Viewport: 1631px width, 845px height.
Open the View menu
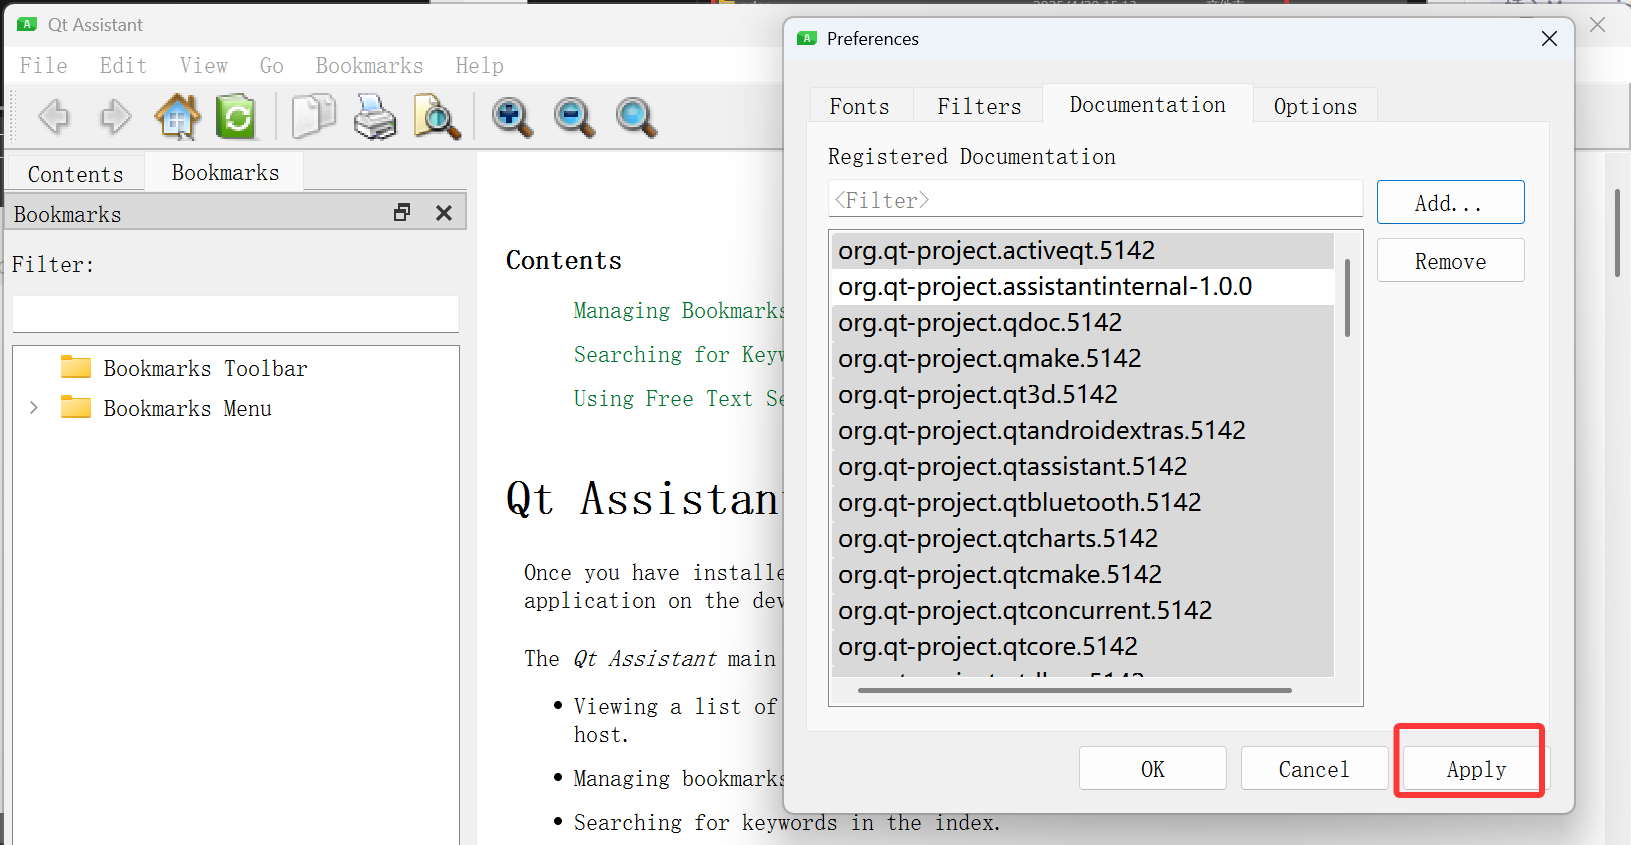pos(204,65)
